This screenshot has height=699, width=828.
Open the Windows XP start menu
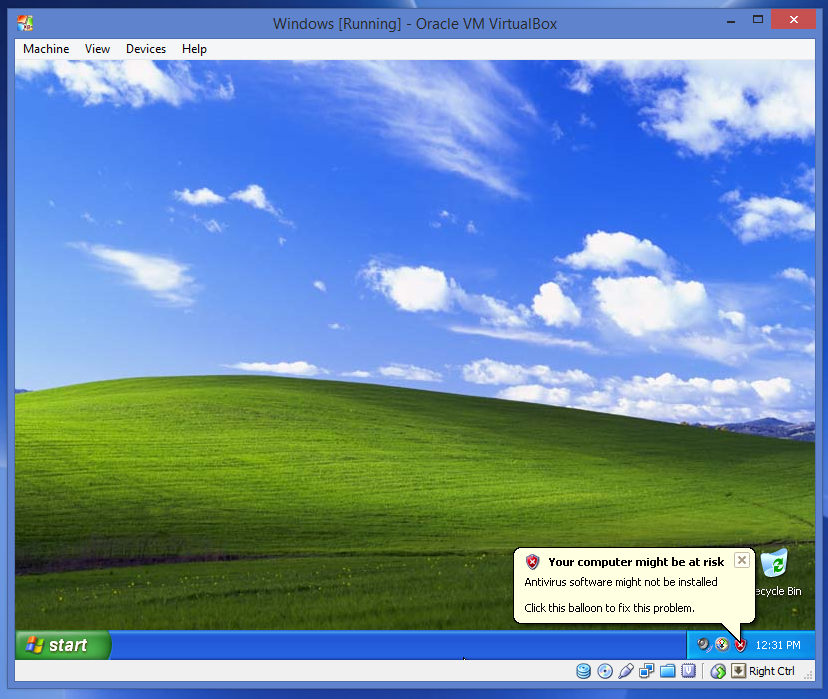coord(63,645)
